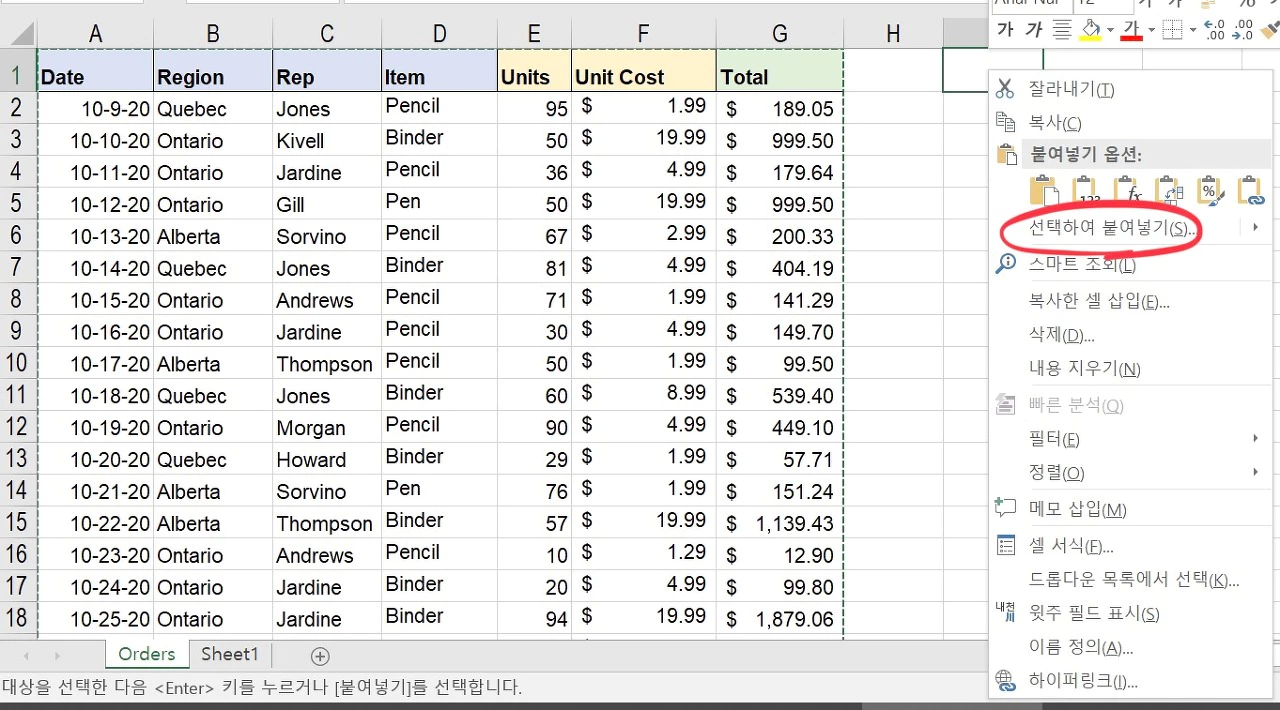Click the total cell '1,879.06'
Image resolution: width=1280 pixels, height=710 pixels.
point(780,618)
